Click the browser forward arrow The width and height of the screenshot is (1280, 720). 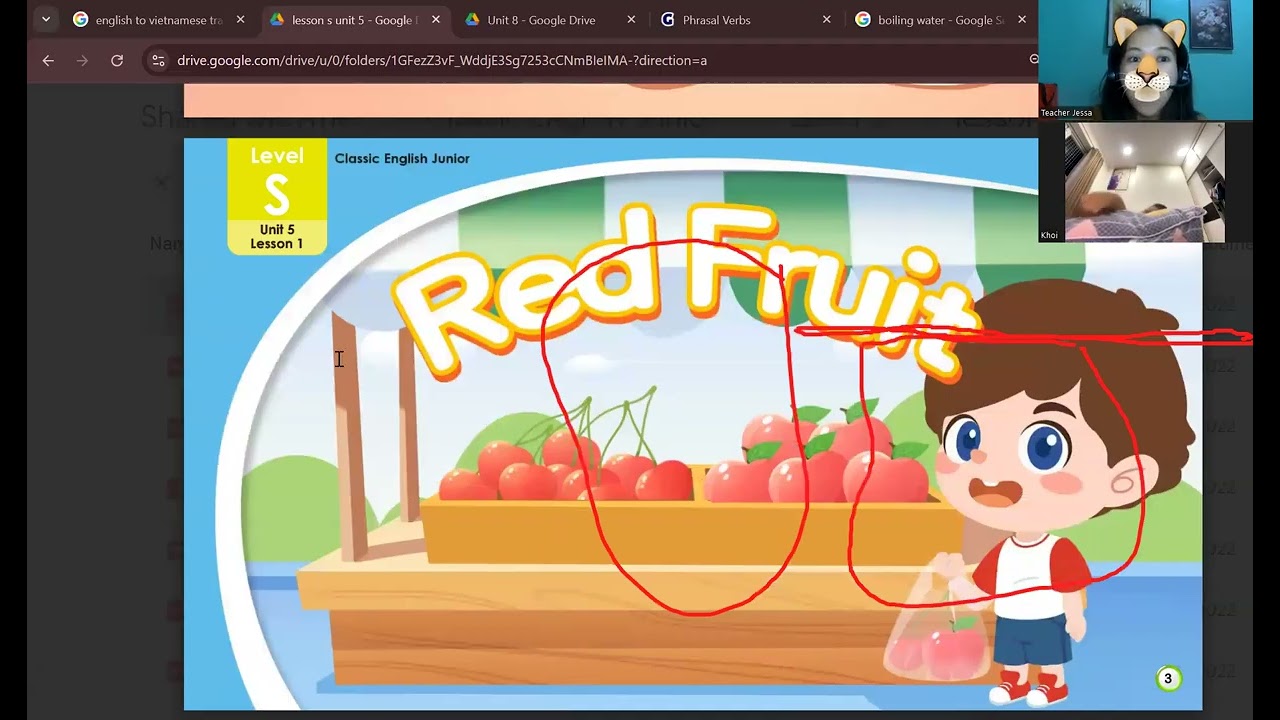click(x=82, y=61)
